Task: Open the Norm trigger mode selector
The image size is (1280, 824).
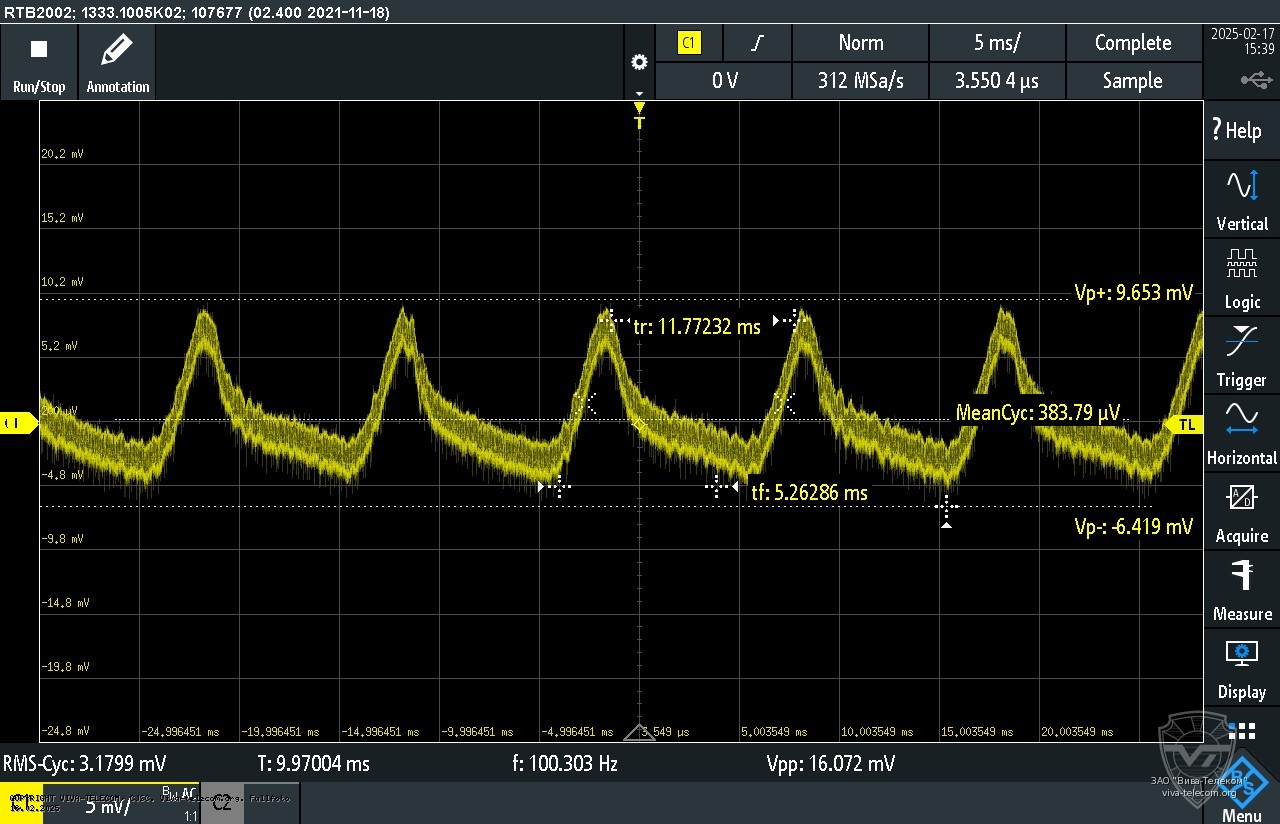Action: click(x=859, y=43)
